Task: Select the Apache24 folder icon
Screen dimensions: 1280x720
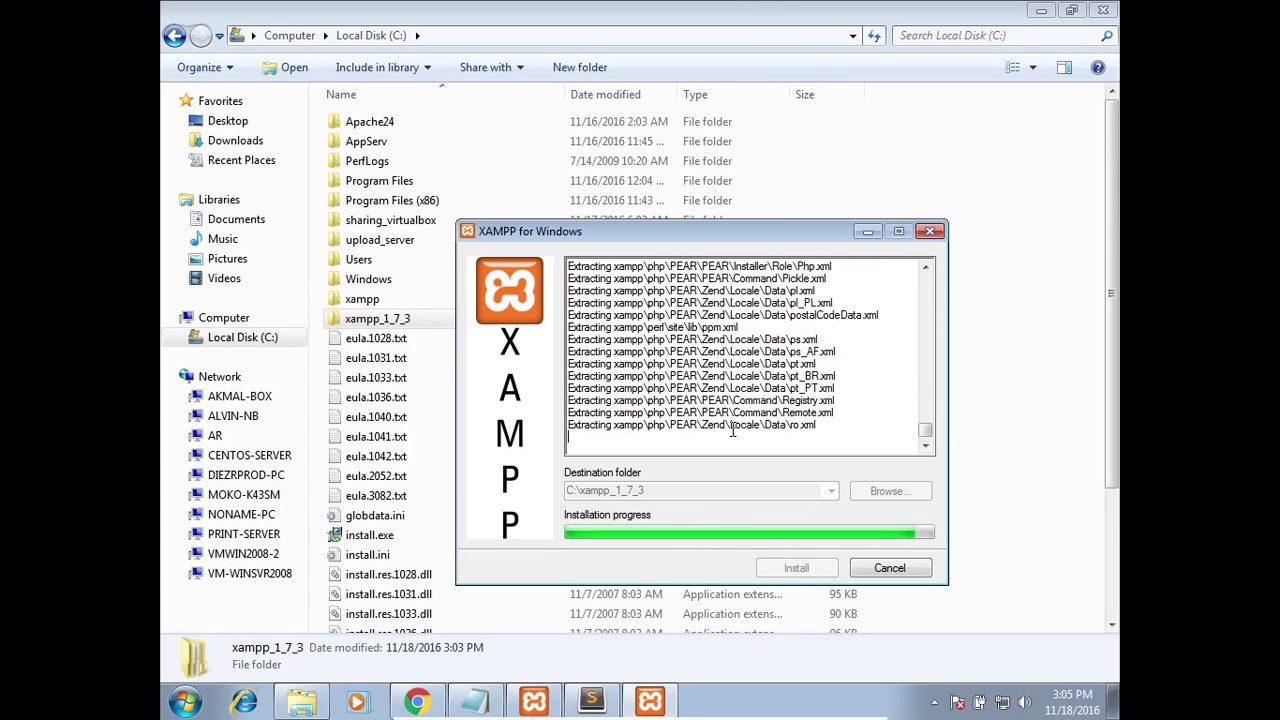Action: coord(334,121)
